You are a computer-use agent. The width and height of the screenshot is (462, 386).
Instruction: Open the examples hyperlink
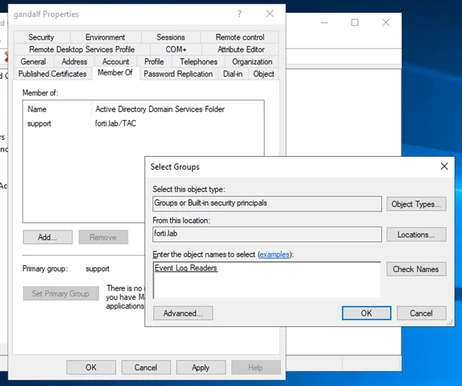(x=275, y=255)
